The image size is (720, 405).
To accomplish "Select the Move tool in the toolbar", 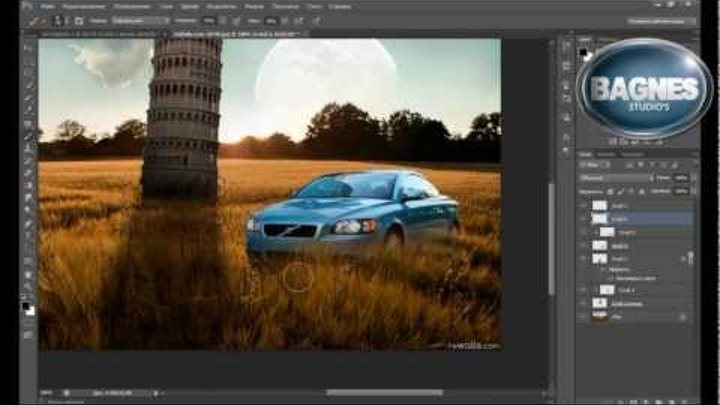I will click(x=28, y=45).
